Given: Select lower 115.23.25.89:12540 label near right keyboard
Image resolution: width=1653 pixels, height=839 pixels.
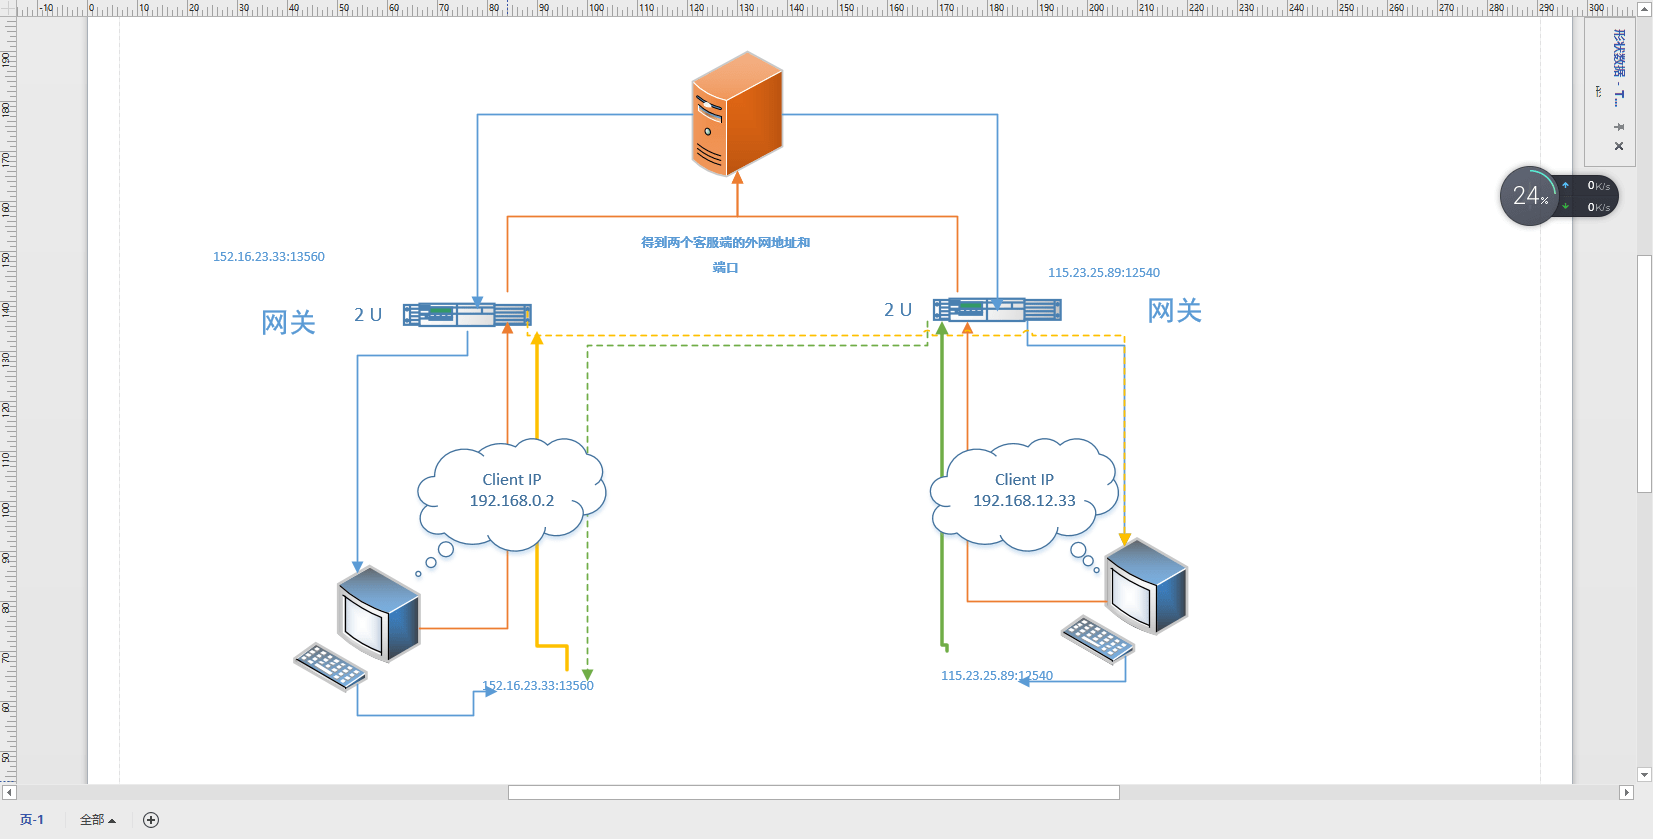Looking at the screenshot, I should coord(997,676).
